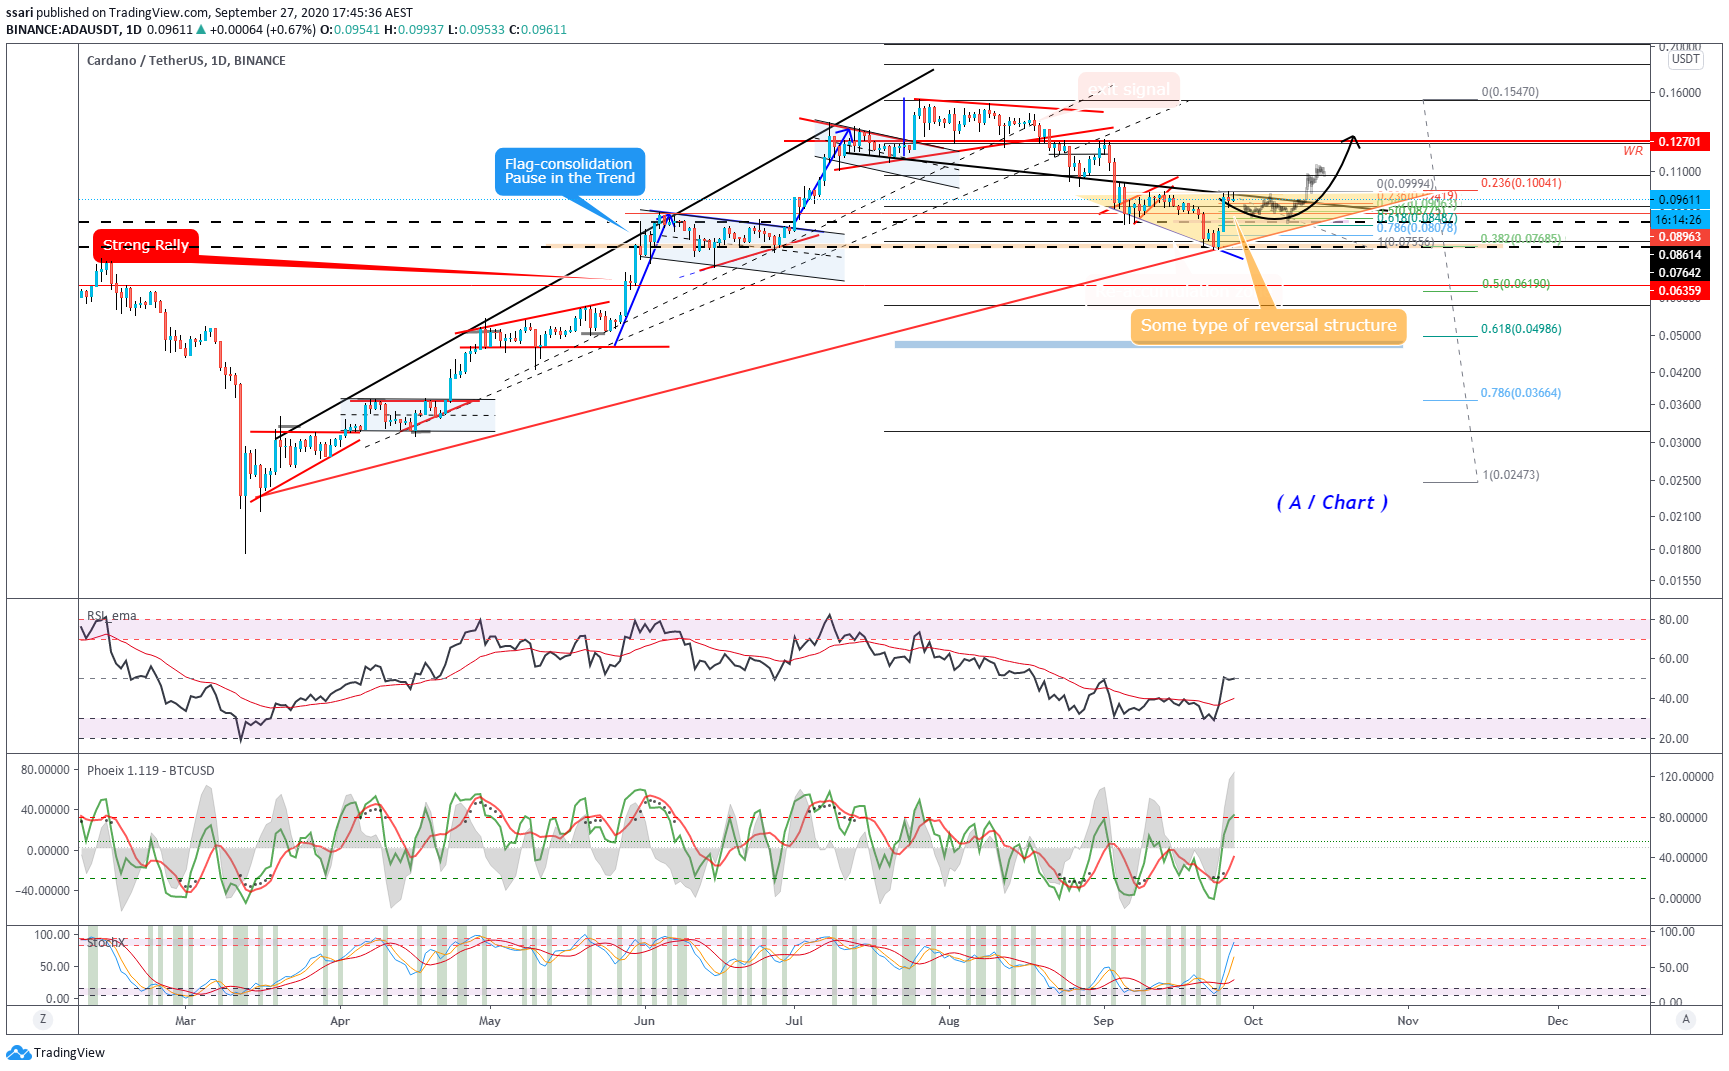Viewport: 1729px width, 1071px height.
Task: Click the Nov label on time axis
Action: tap(1408, 1021)
